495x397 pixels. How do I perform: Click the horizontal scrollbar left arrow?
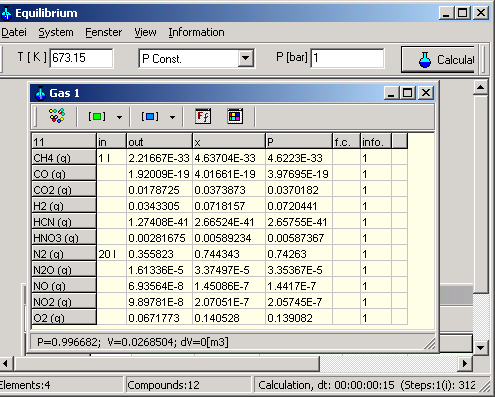(6, 363)
